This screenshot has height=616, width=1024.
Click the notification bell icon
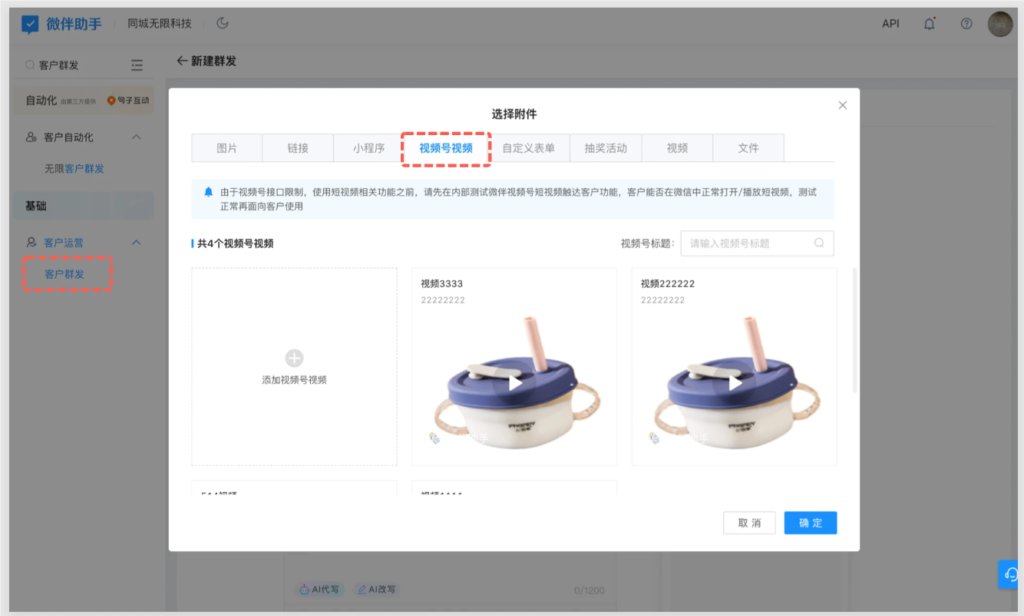(x=929, y=23)
